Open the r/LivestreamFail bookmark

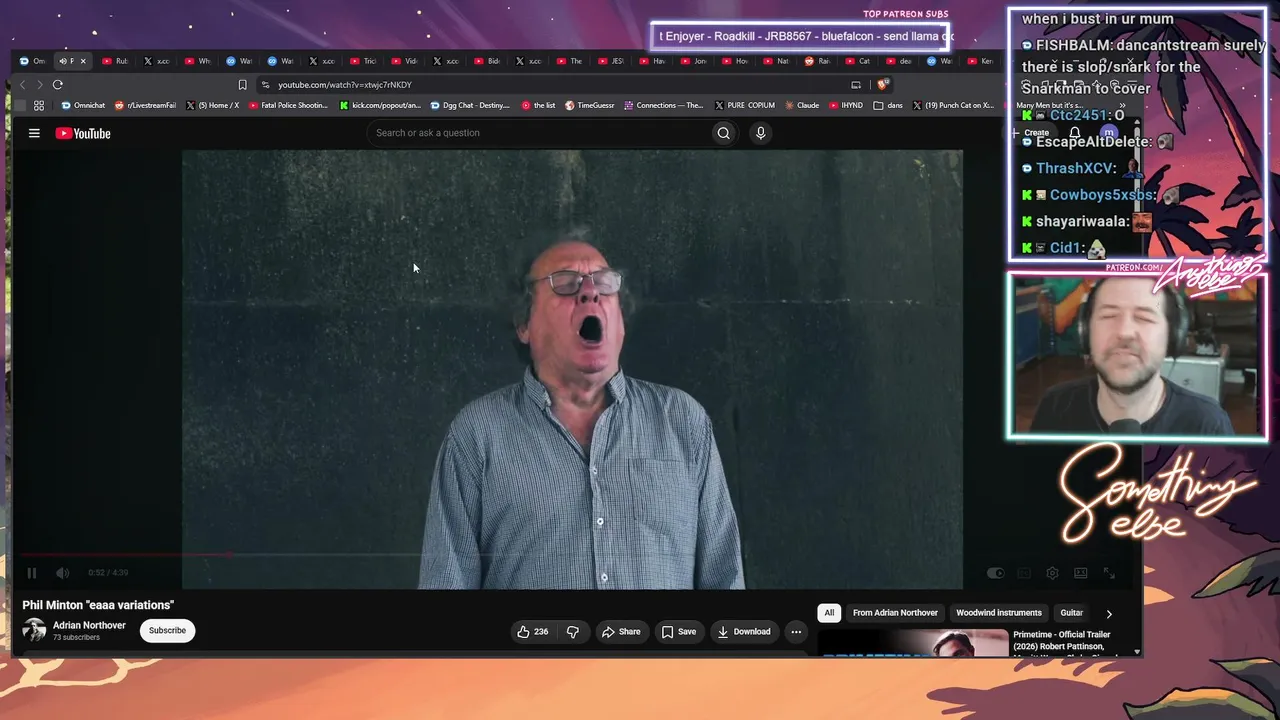pyautogui.click(x=146, y=105)
